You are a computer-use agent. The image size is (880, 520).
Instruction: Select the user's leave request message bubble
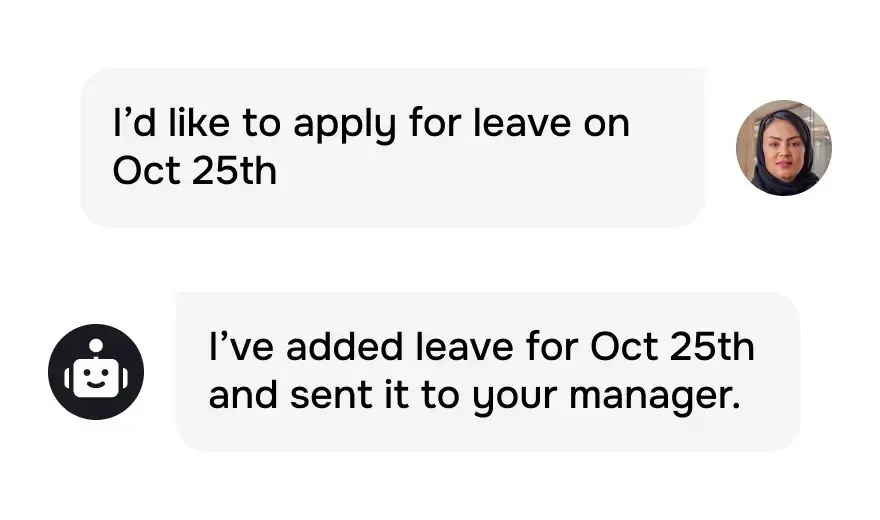tap(392, 148)
